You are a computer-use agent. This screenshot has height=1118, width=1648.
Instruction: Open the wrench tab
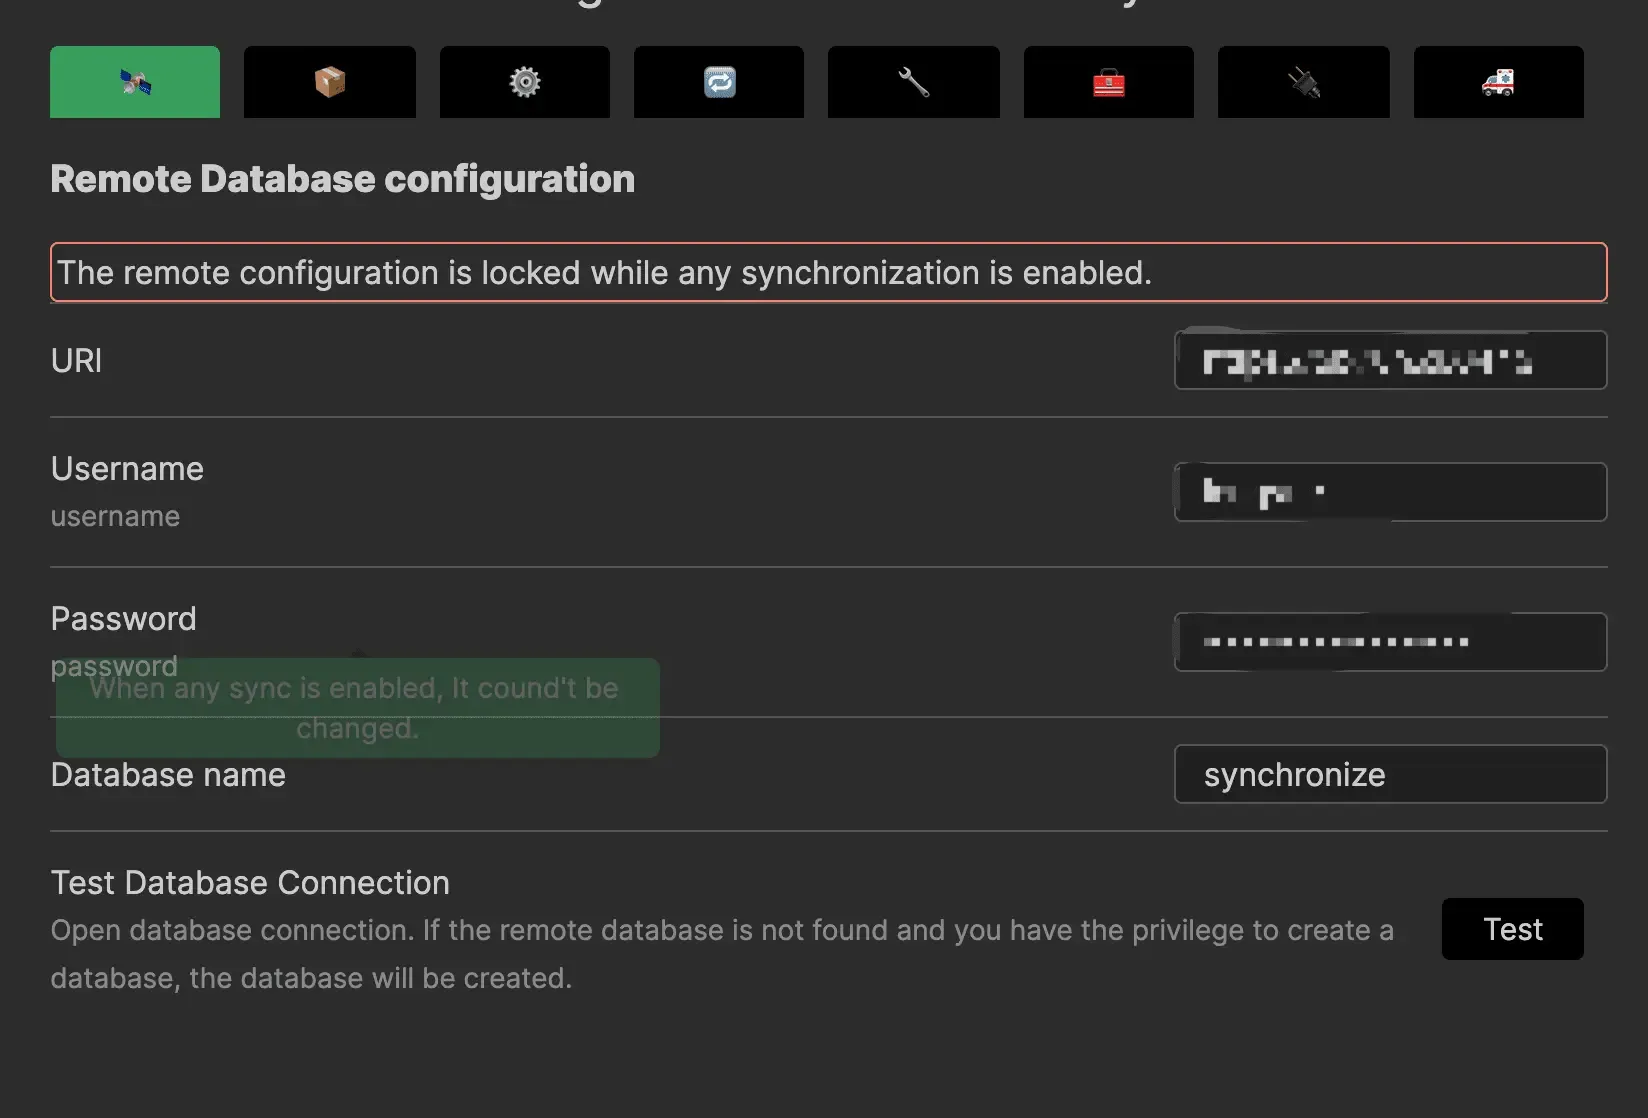[913, 82]
